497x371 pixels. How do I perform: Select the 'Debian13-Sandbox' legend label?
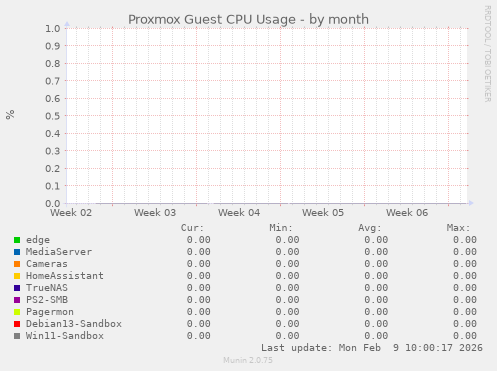click(74, 324)
